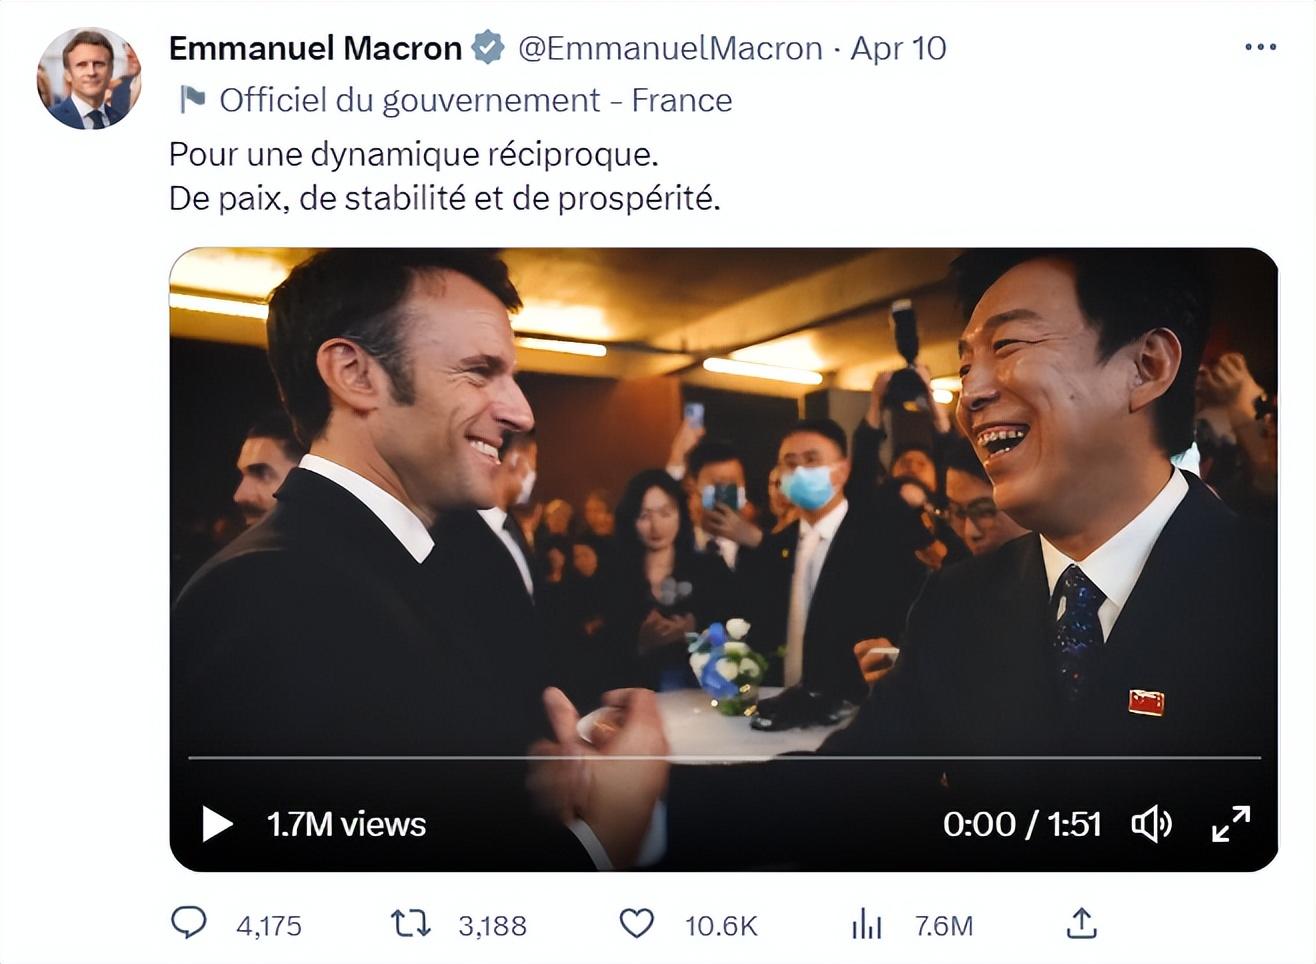Share the tweet with upload icon
The height and width of the screenshot is (964, 1316).
click(1081, 924)
